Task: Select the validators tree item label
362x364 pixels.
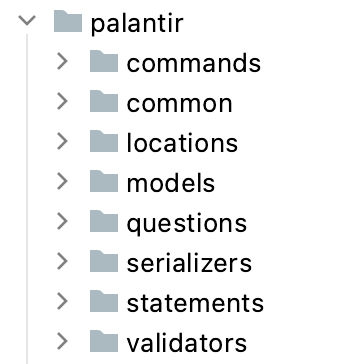Action: [x=187, y=343]
